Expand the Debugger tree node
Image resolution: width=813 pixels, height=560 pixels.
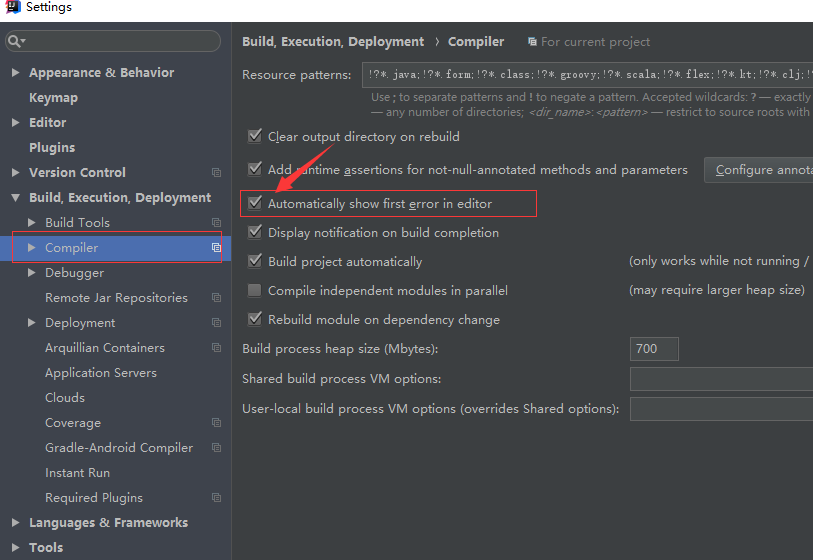tap(32, 273)
